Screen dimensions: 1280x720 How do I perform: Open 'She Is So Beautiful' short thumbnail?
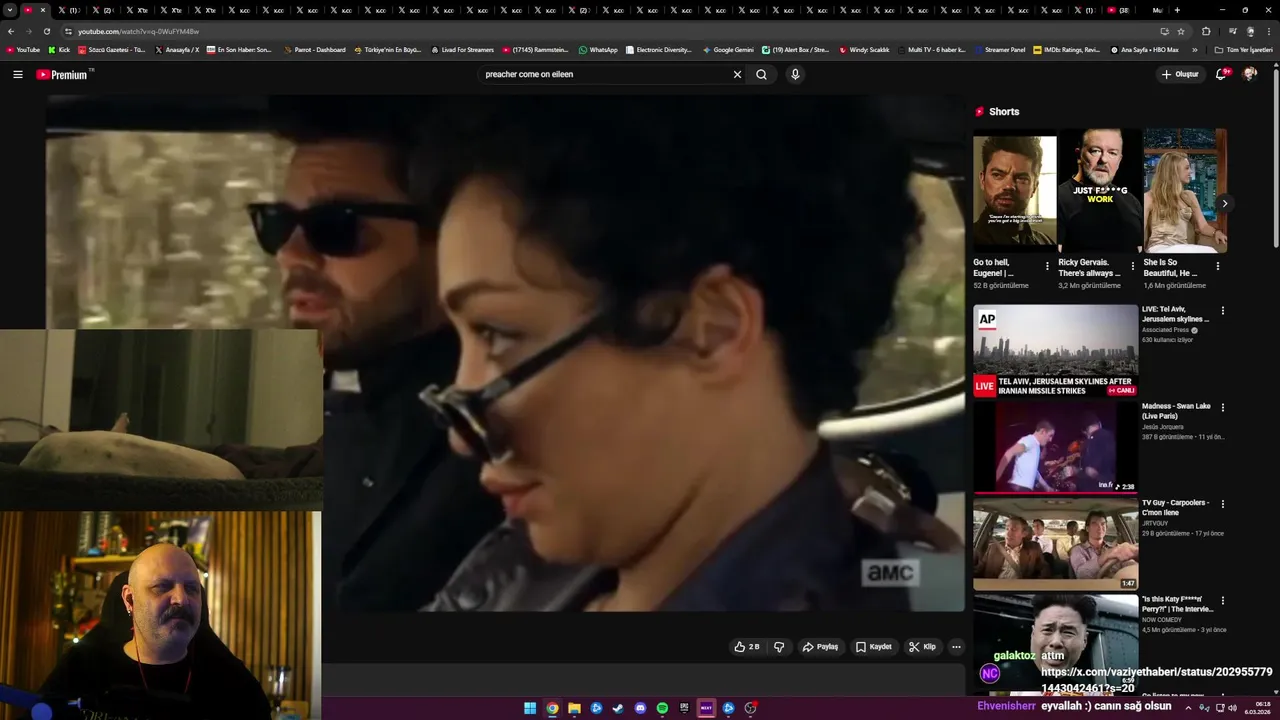click(1185, 192)
